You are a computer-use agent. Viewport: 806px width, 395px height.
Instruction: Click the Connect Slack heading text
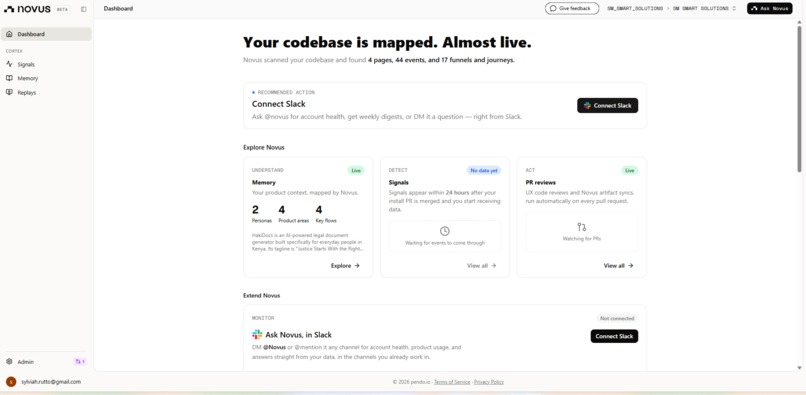(279, 104)
